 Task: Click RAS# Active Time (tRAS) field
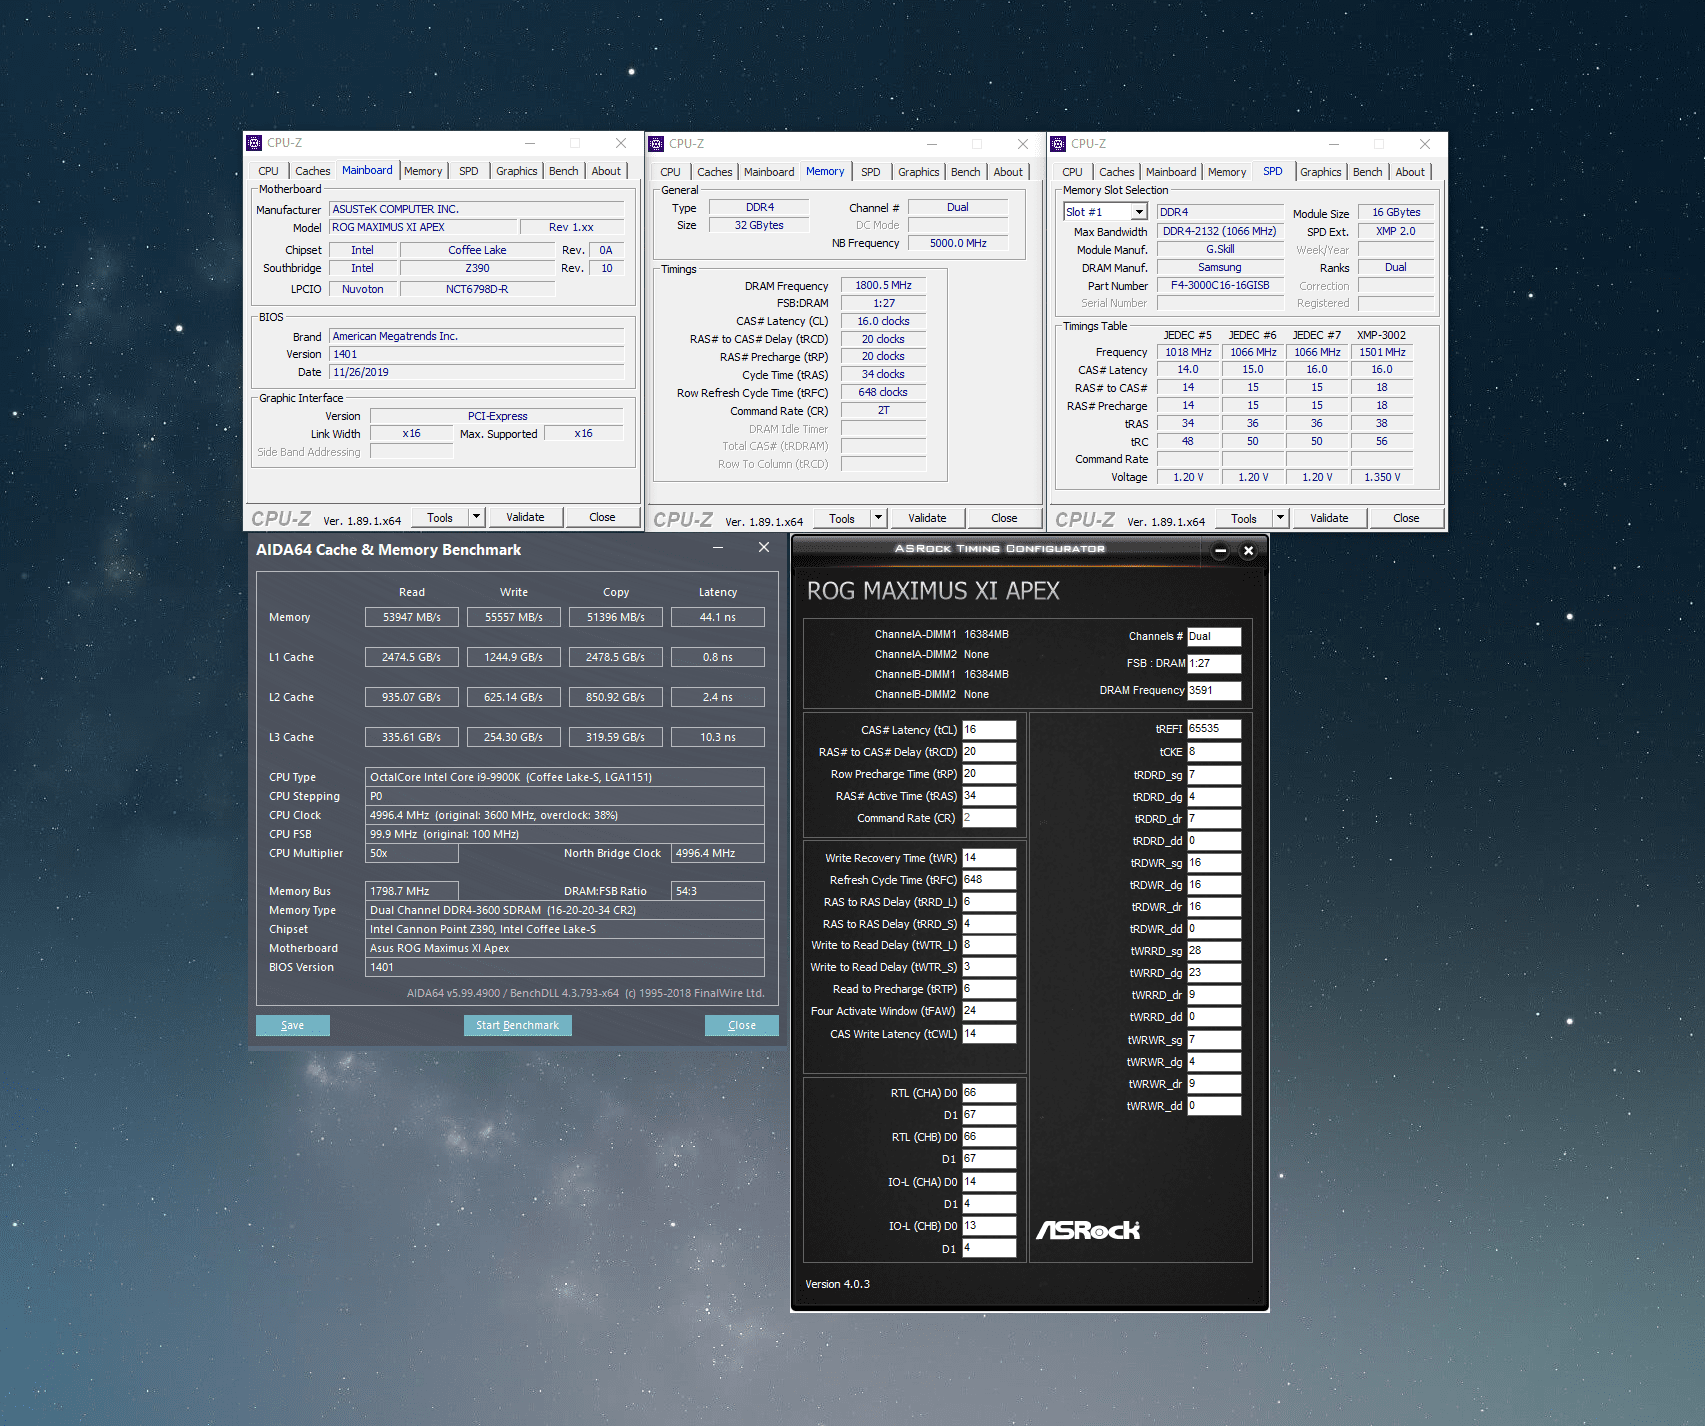click(x=989, y=796)
